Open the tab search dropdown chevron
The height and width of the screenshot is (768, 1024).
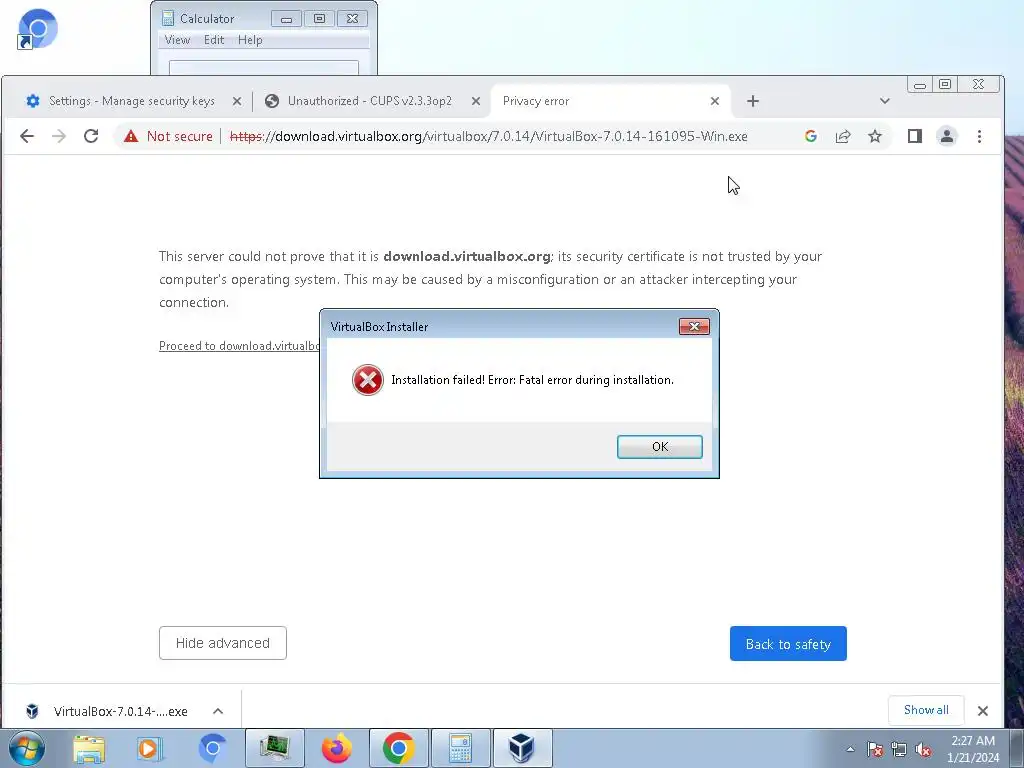point(884,101)
